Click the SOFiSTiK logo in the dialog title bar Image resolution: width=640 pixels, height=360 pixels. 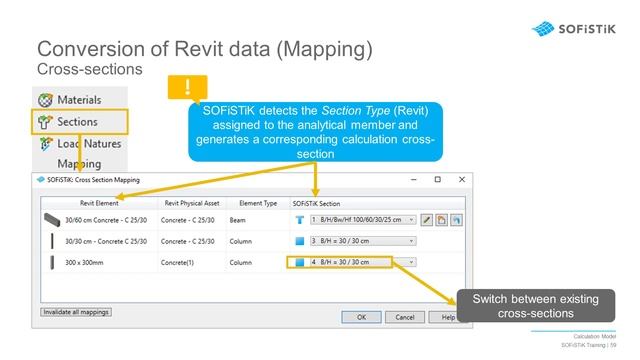(40, 180)
